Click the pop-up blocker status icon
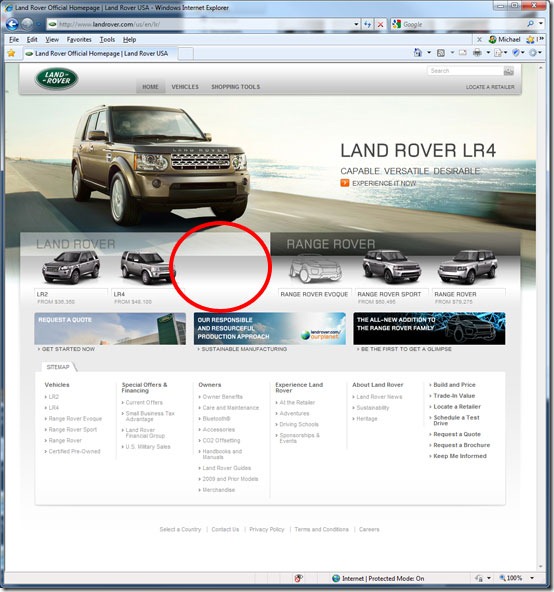 [x=298, y=578]
